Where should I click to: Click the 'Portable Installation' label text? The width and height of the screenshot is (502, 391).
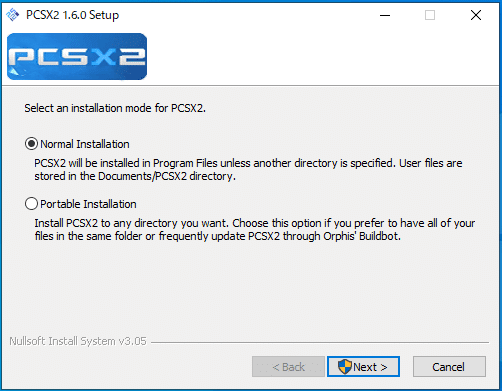coord(88,204)
